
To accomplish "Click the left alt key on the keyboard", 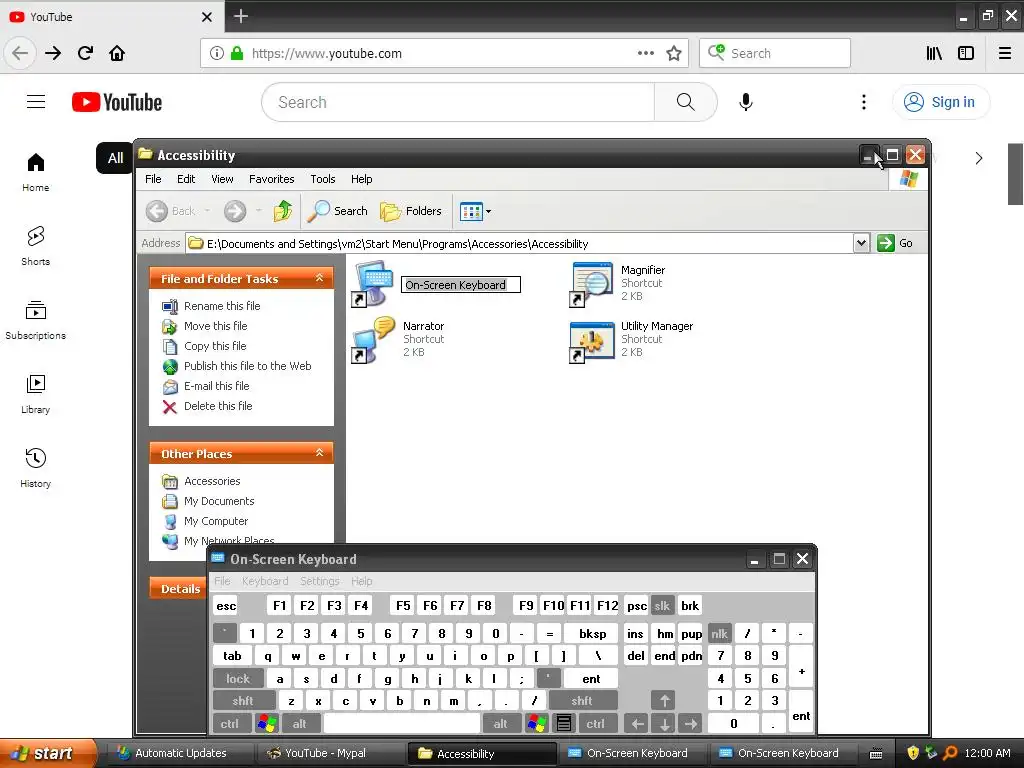I will pos(299,724).
